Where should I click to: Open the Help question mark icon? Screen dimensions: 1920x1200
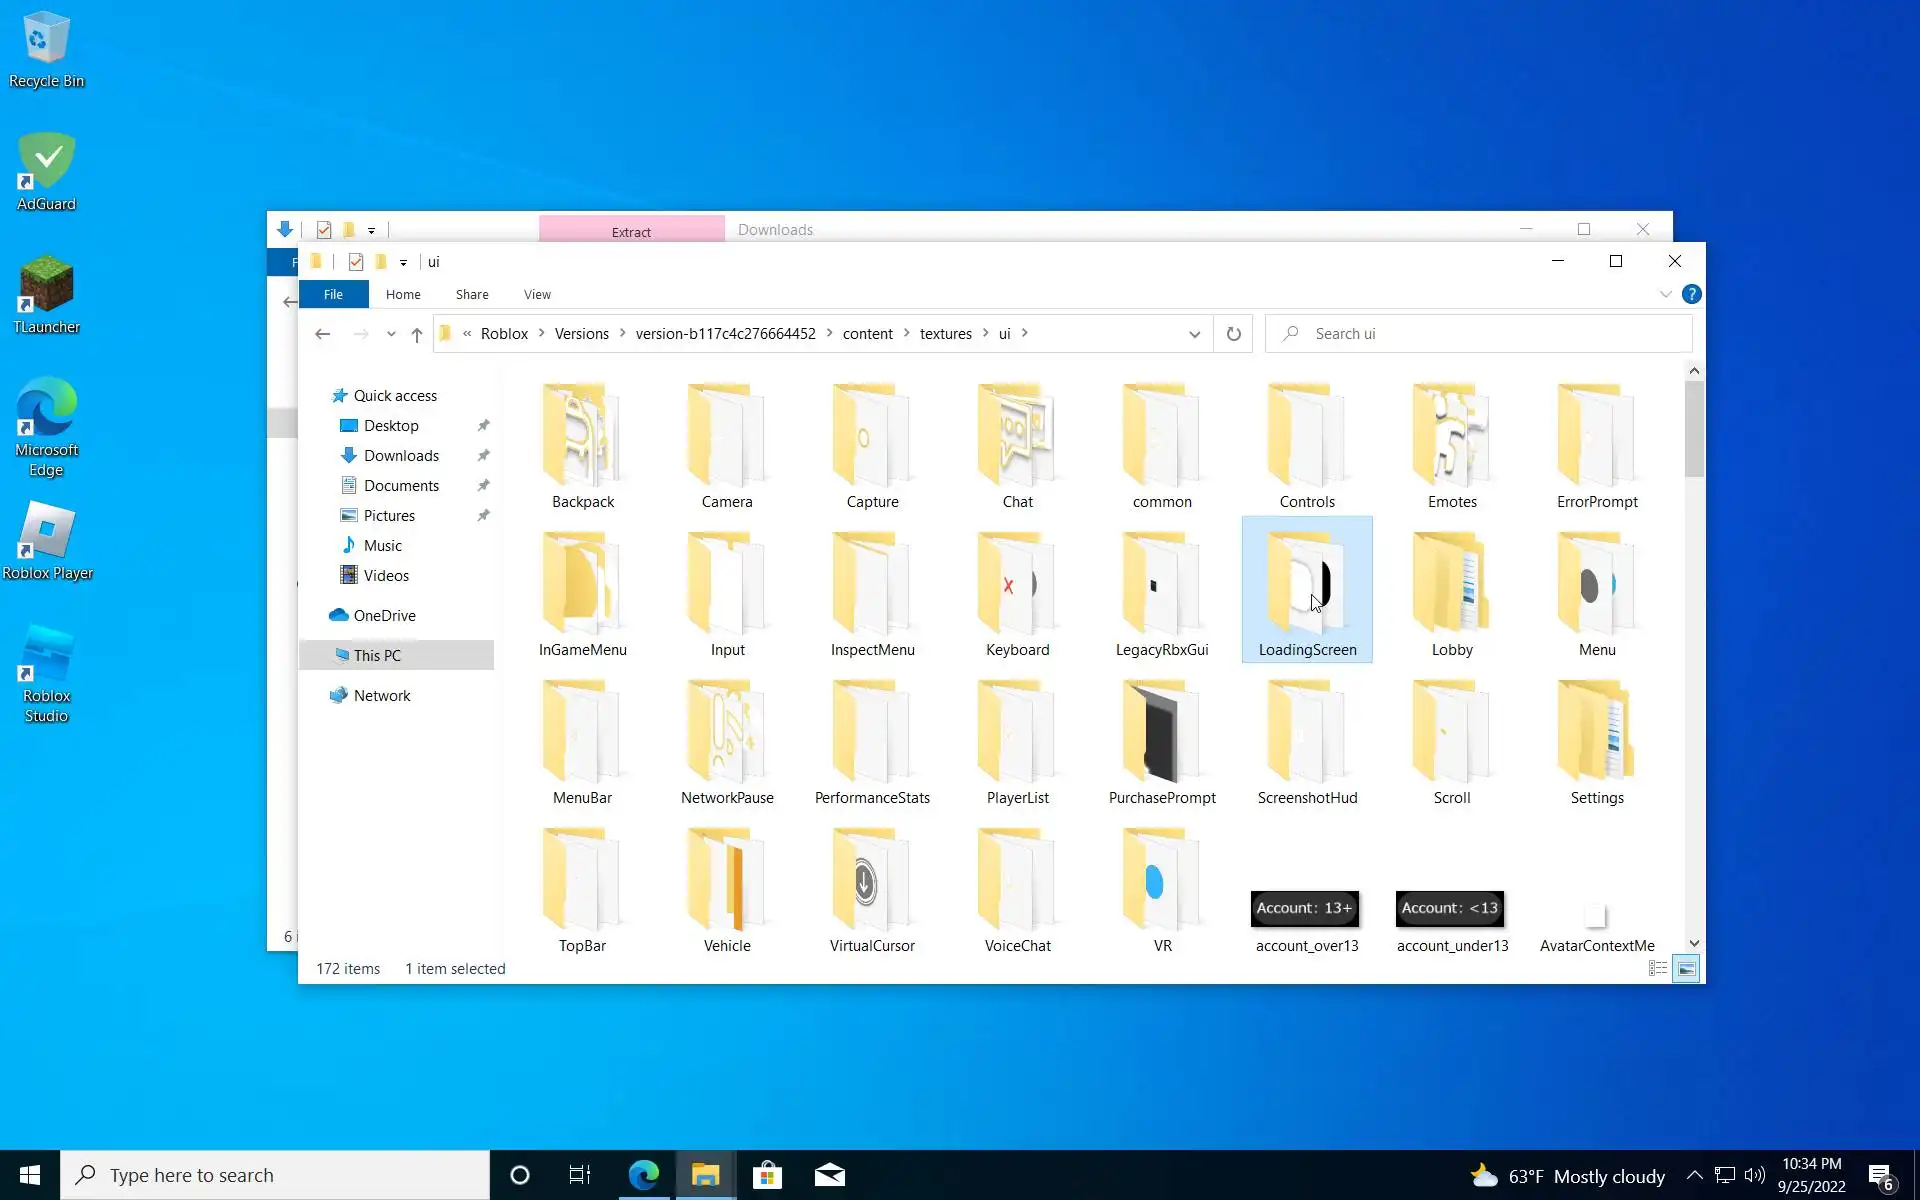(x=1691, y=294)
